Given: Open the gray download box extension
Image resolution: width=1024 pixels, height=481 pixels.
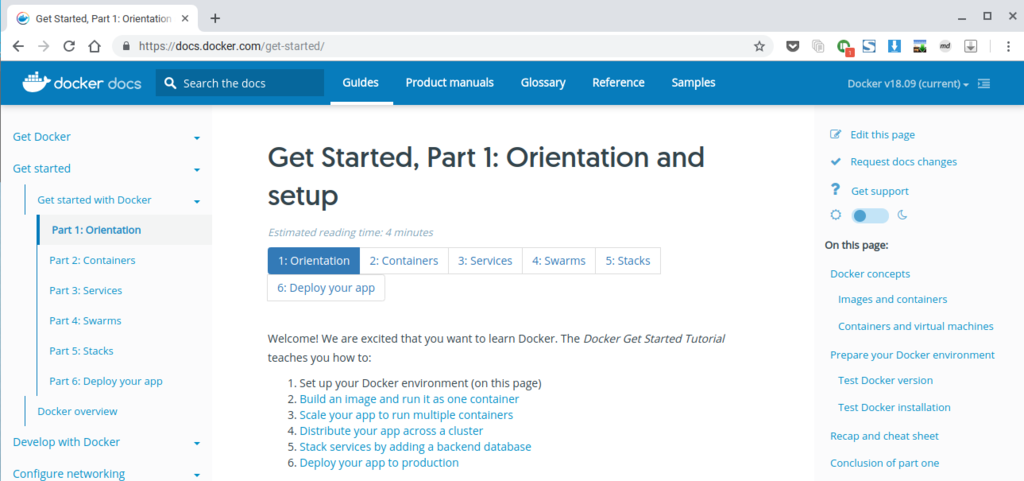Looking at the screenshot, I should pyautogui.click(x=971, y=46).
